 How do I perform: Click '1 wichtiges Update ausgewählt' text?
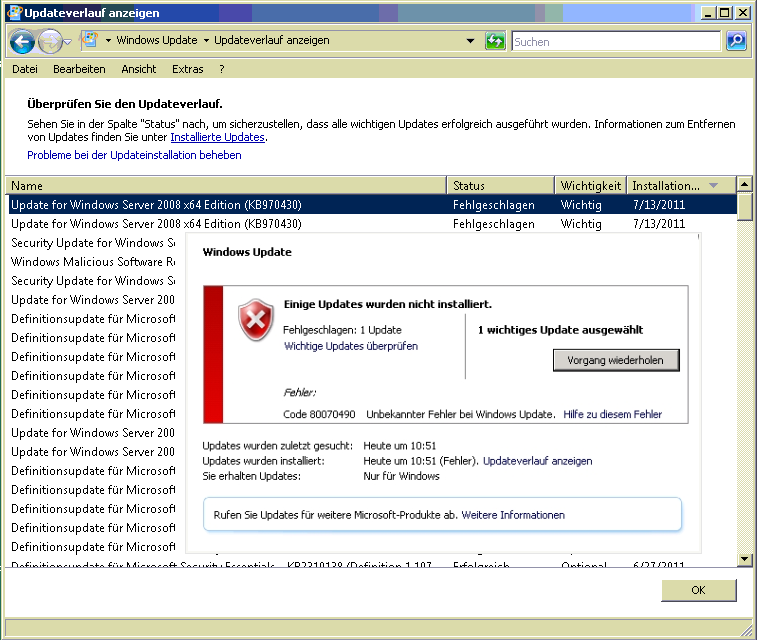pyautogui.click(x=561, y=330)
